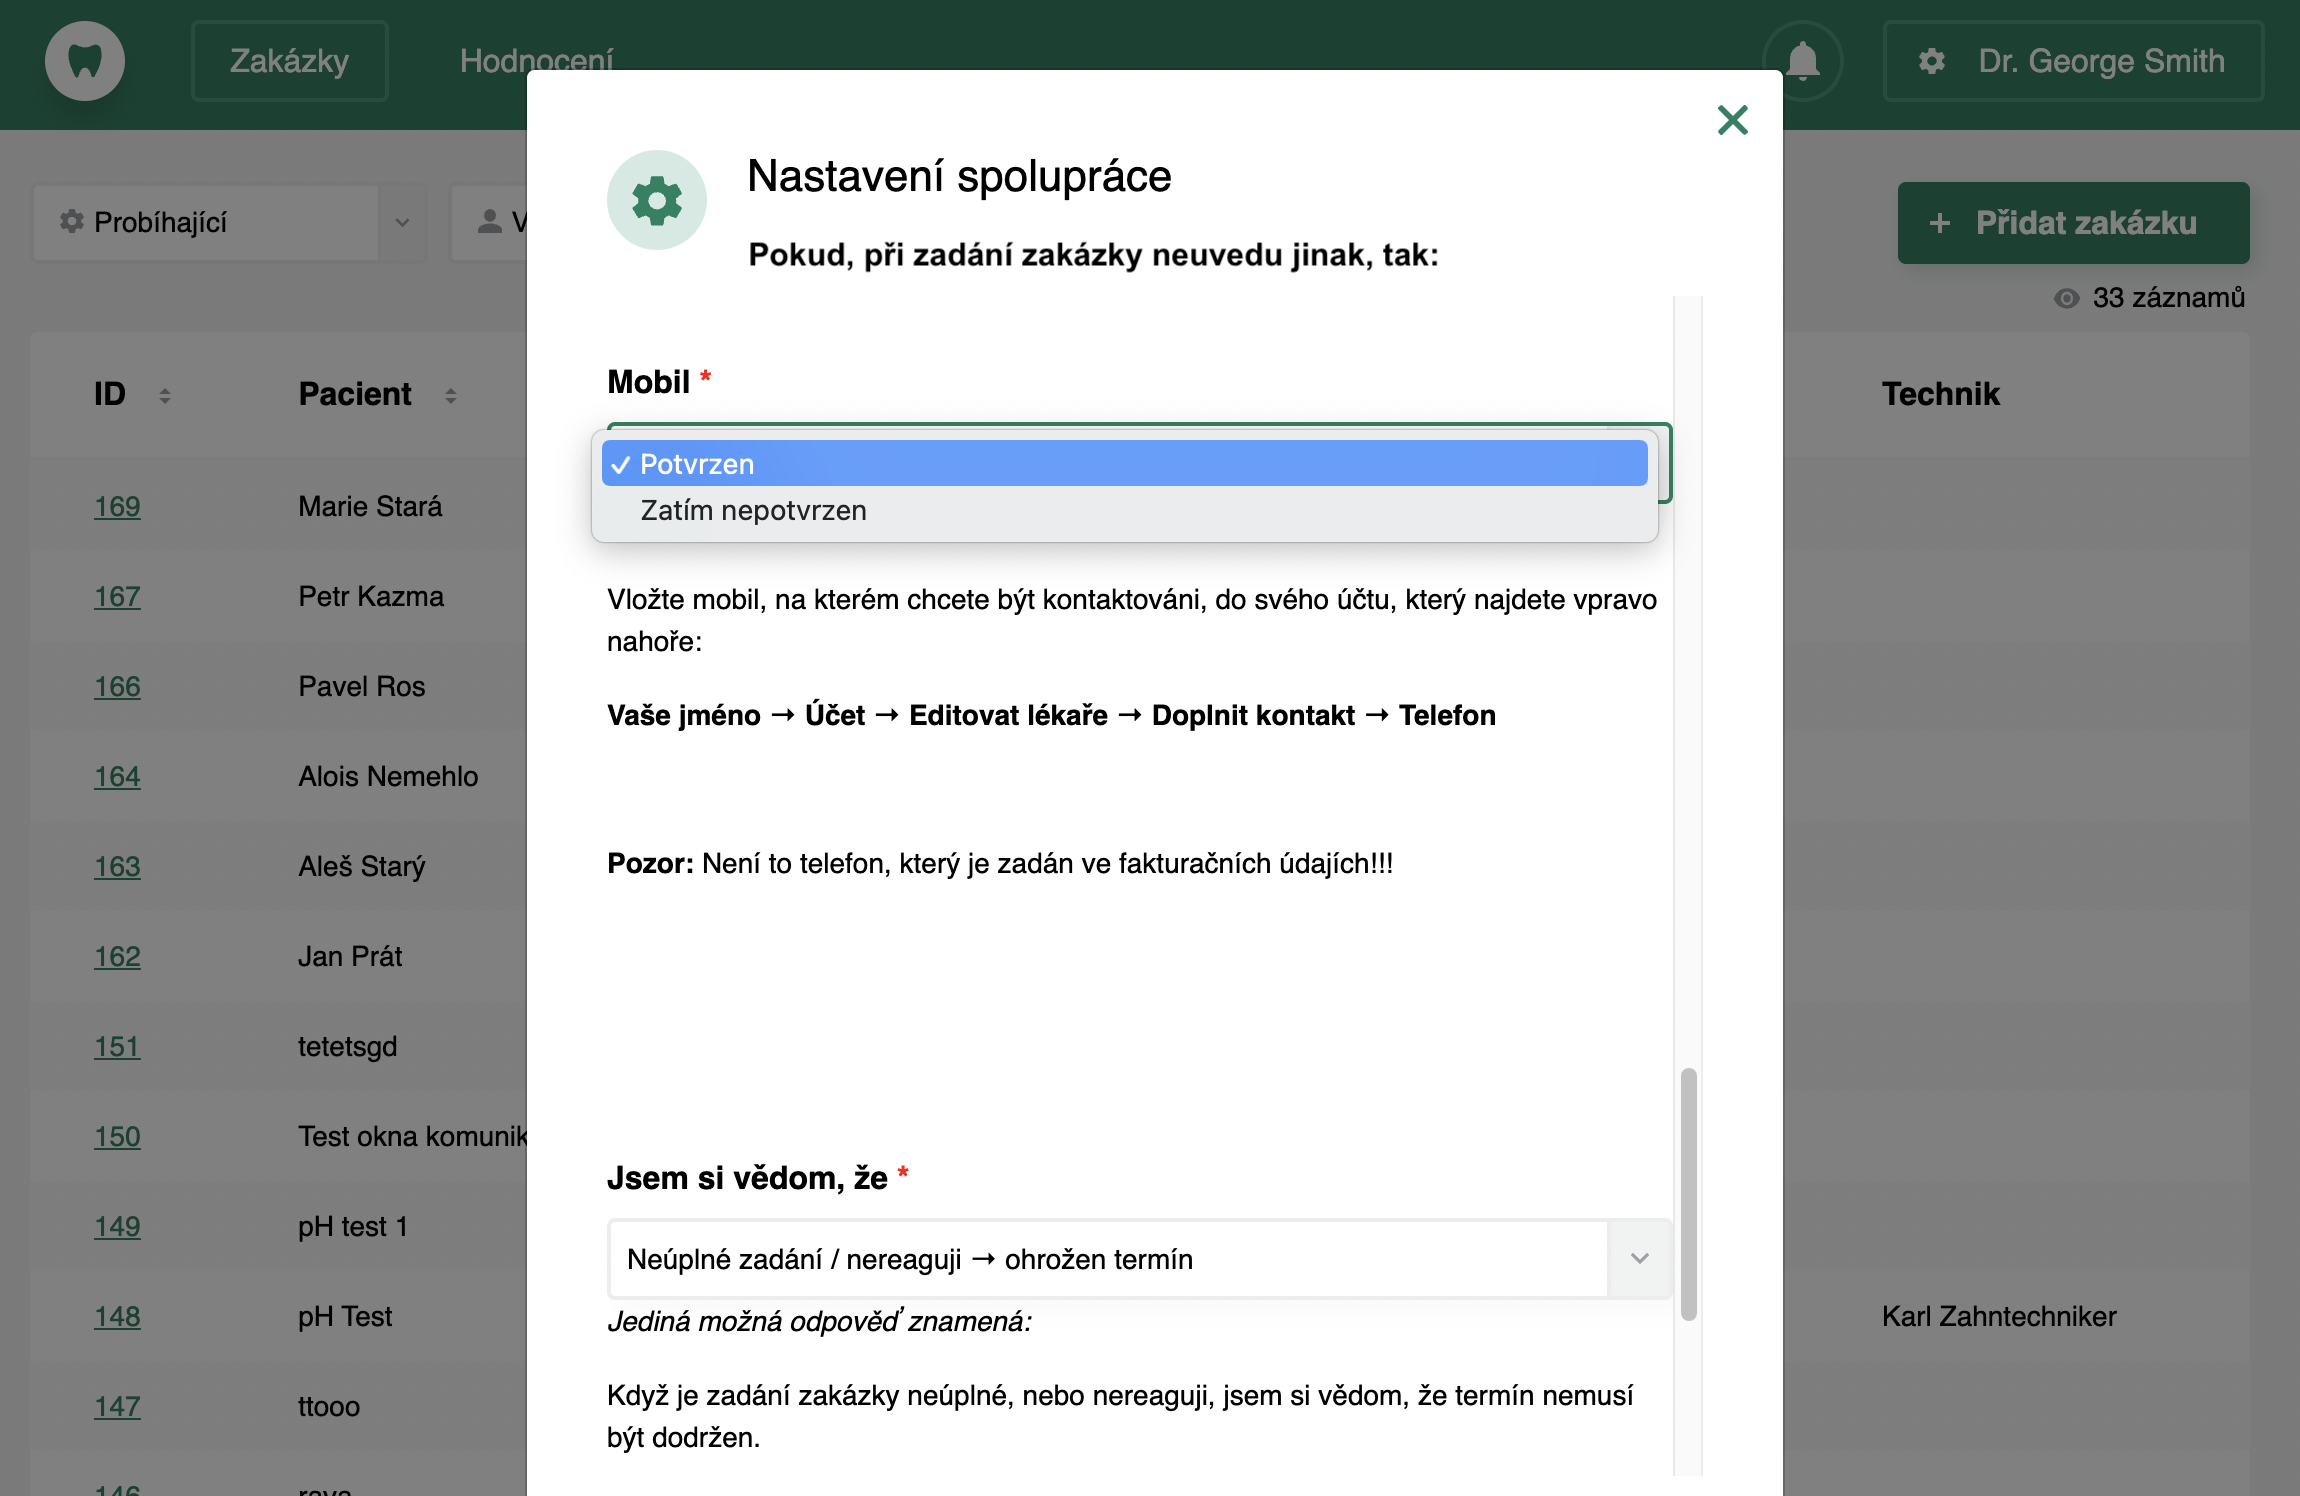Viewport: 2300px width, 1496px height.
Task: Click patient name Alois Nemehlo
Action: pyautogui.click(x=388, y=777)
